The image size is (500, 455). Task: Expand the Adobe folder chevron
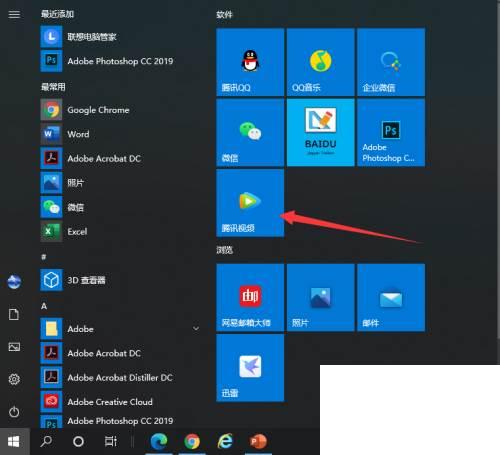point(196,329)
